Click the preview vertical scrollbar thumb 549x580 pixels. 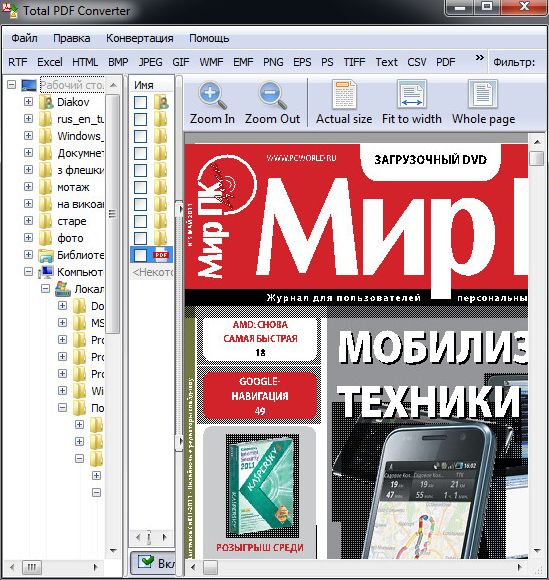pyautogui.click(x=536, y=158)
